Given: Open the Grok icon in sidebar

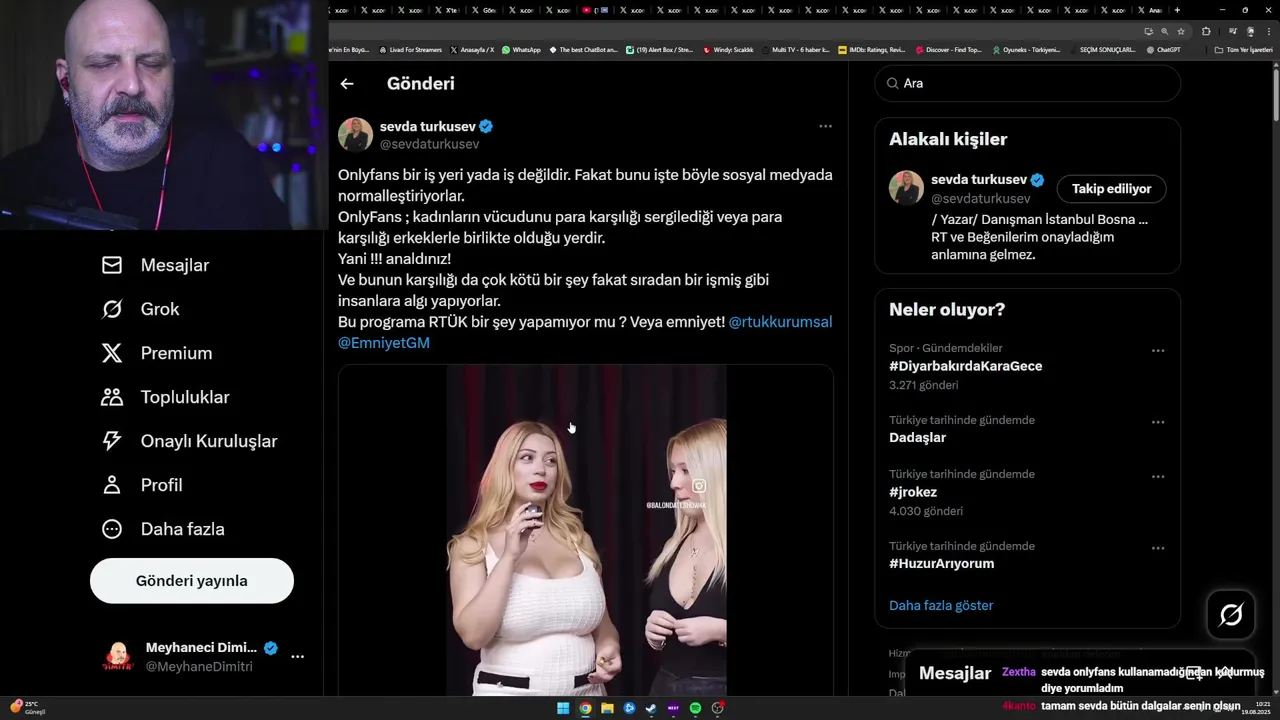Looking at the screenshot, I should click(x=112, y=309).
